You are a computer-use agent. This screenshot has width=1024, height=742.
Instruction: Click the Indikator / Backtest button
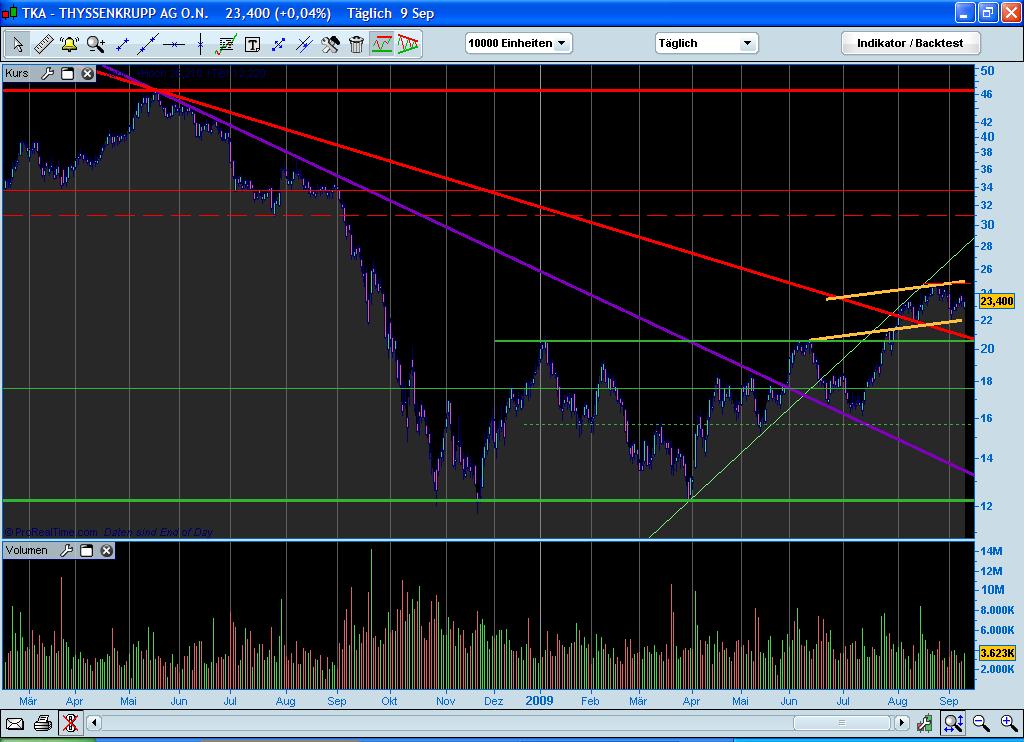click(x=910, y=43)
